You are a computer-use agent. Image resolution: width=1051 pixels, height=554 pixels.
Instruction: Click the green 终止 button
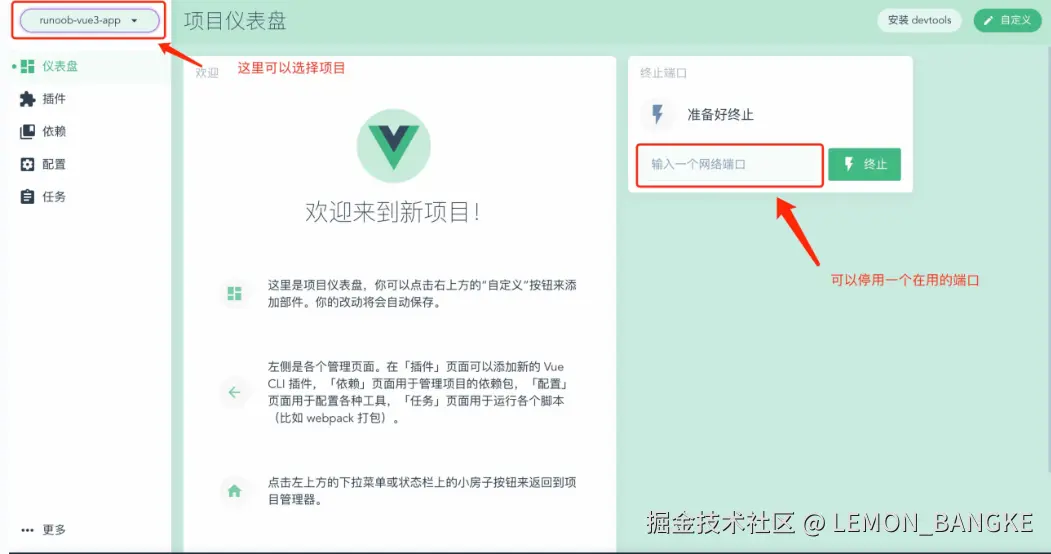[865, 164]
